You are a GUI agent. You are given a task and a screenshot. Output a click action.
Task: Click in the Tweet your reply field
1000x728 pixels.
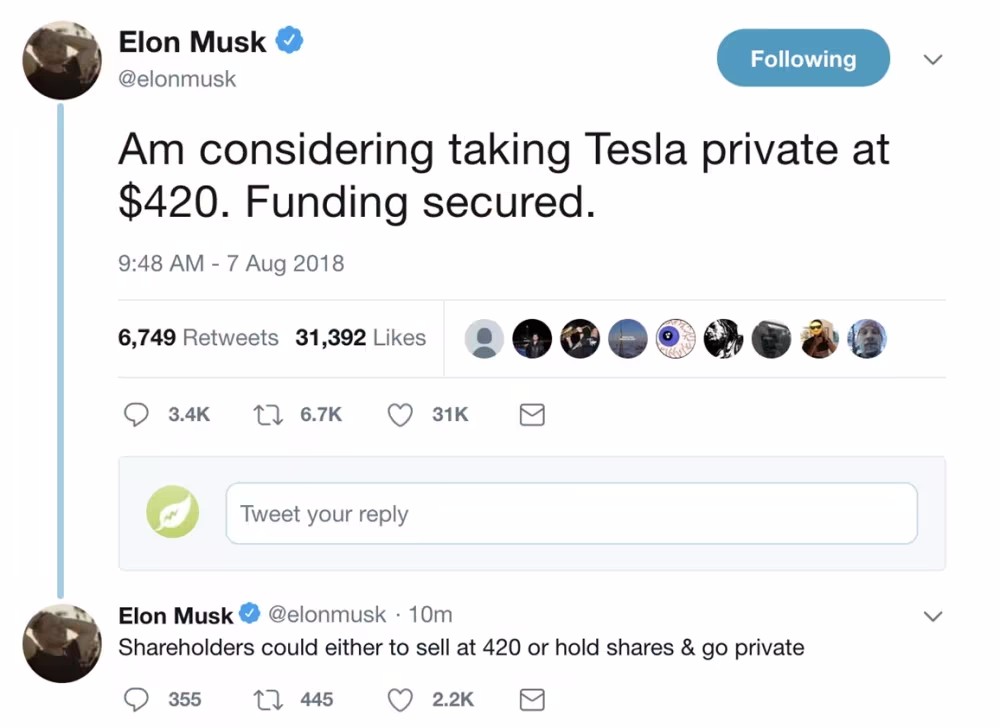[571, 513]
